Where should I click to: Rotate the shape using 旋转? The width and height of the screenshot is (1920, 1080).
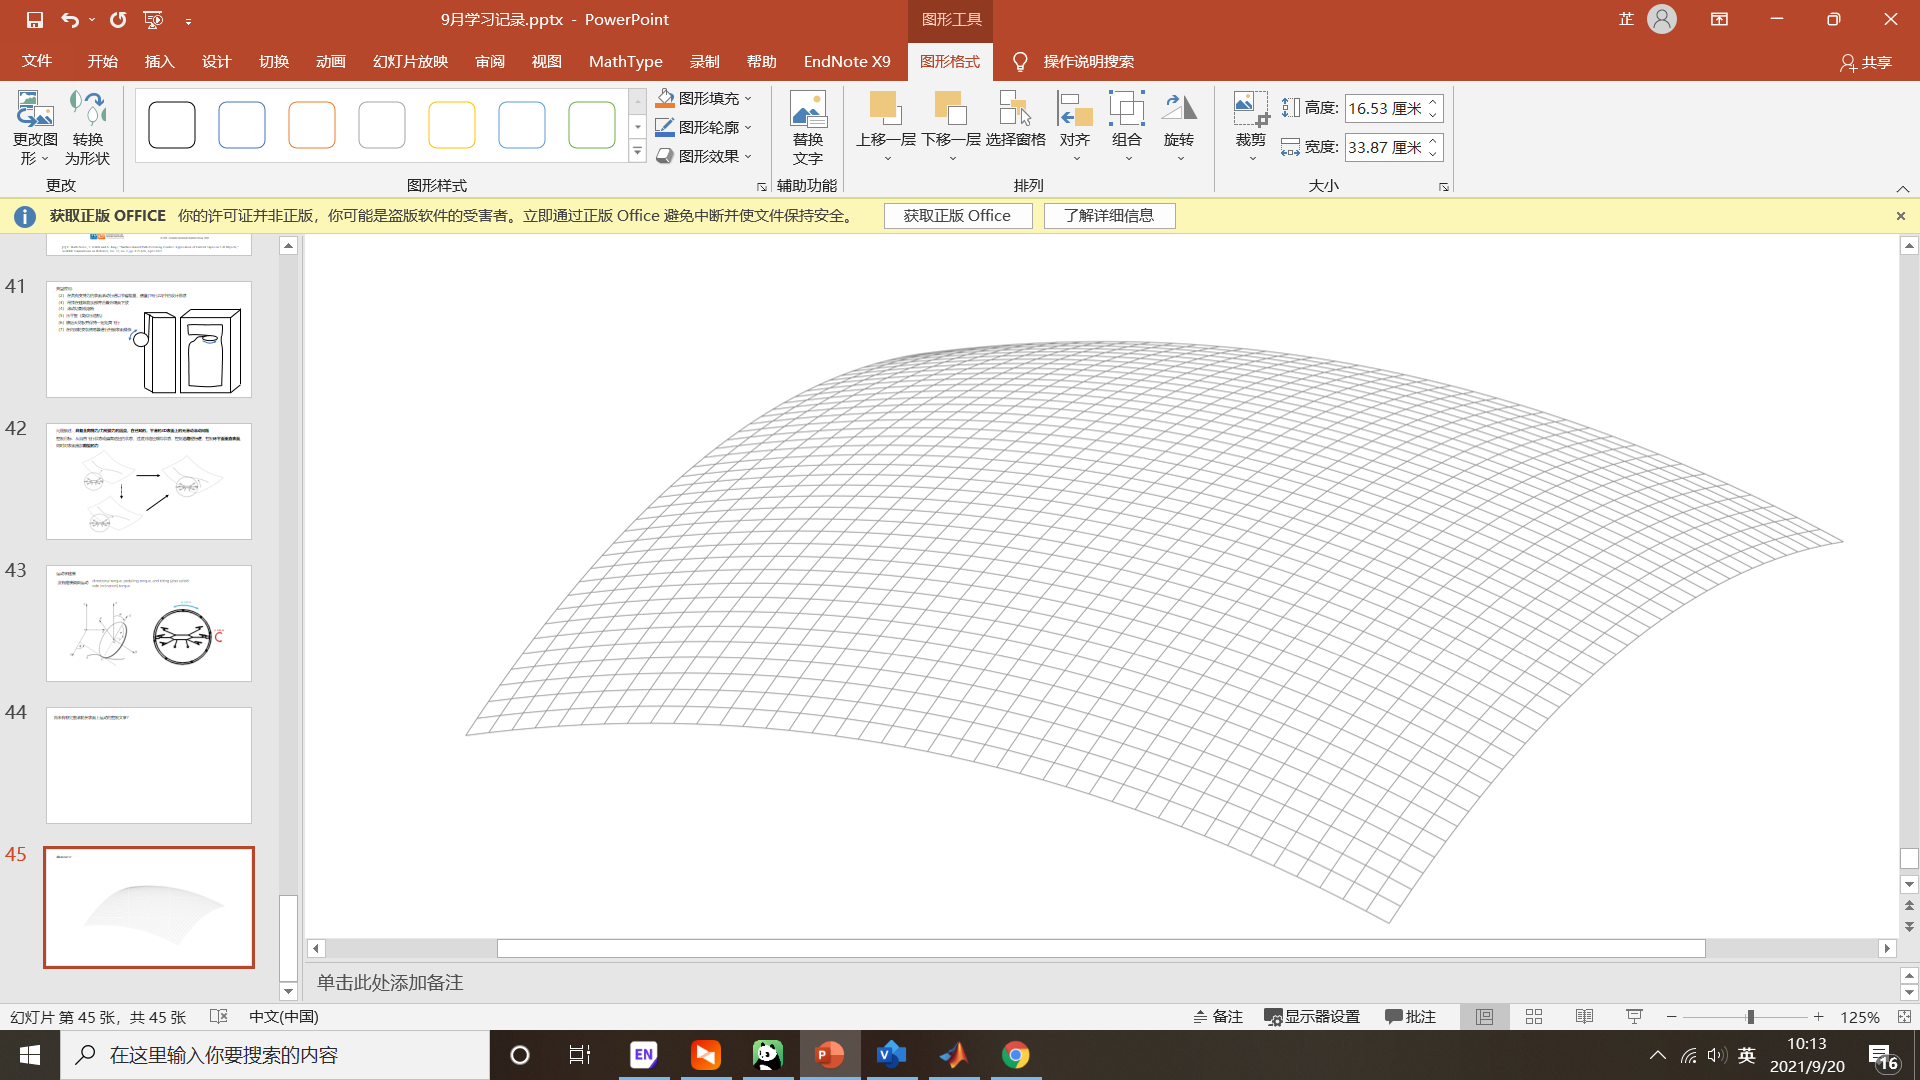point(1180,125)
